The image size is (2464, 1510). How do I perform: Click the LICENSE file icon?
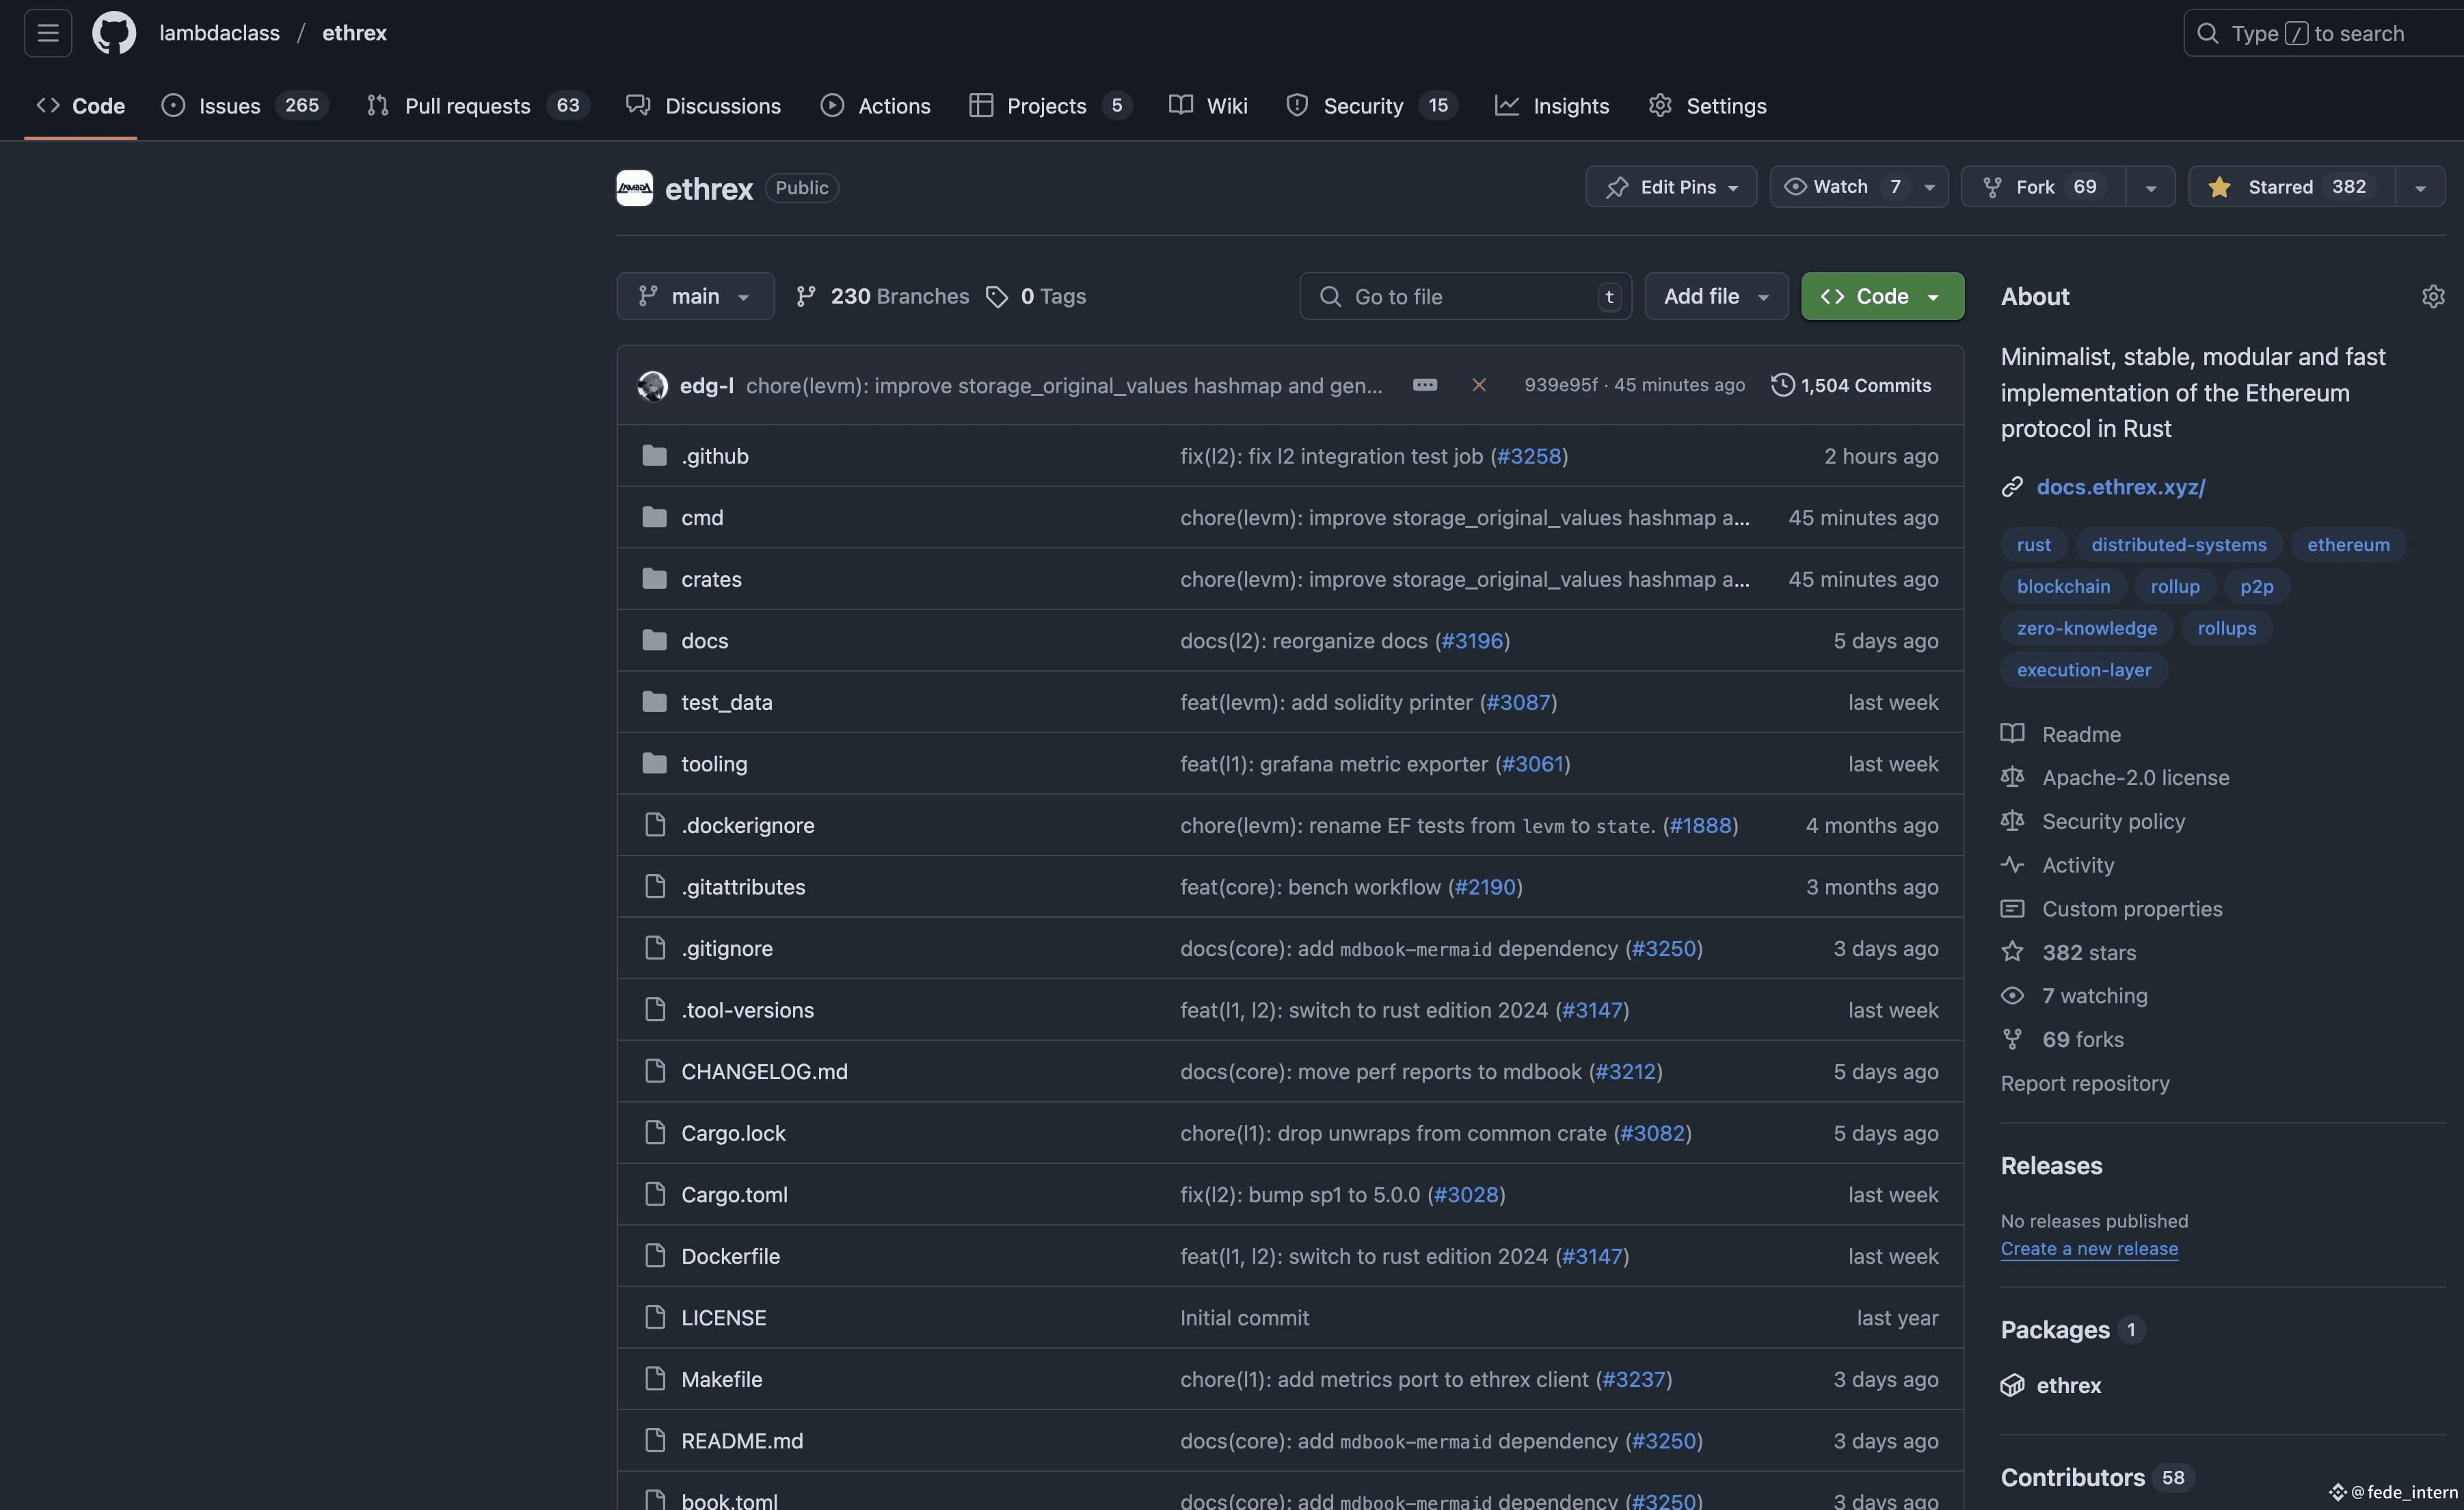(655, 1318)
